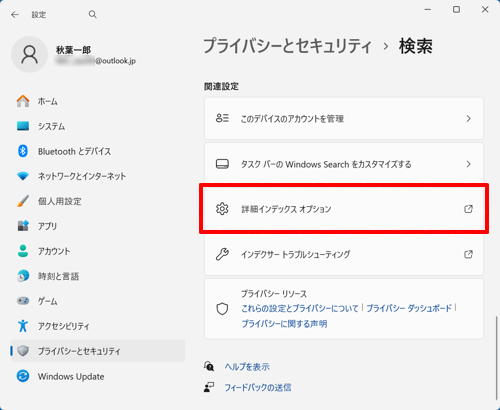The width and height of the screenshot is (500, 410).
Task: Open chevron for タスク バーの Windows Search row
Action: [468, 164]
